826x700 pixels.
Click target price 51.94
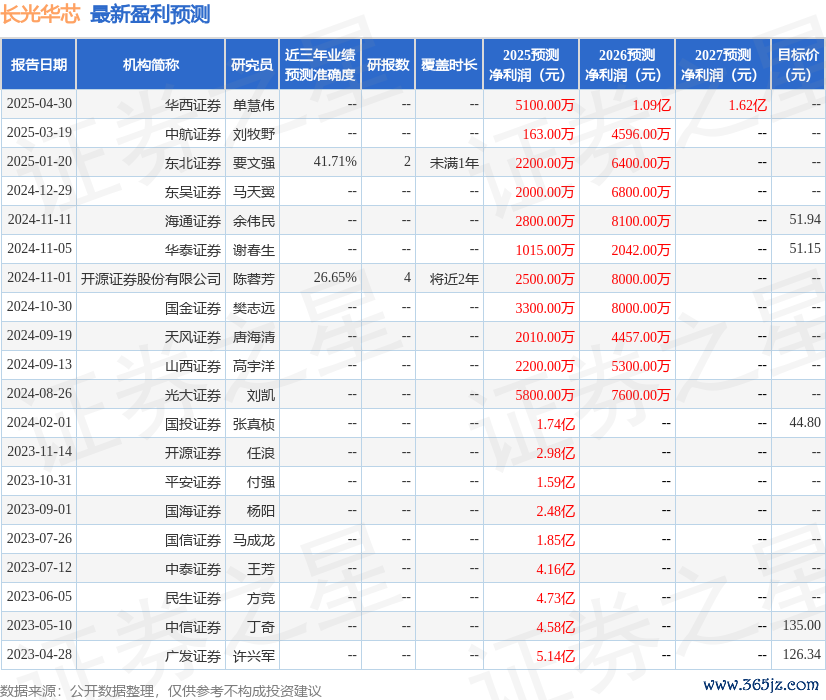point(805,219)
